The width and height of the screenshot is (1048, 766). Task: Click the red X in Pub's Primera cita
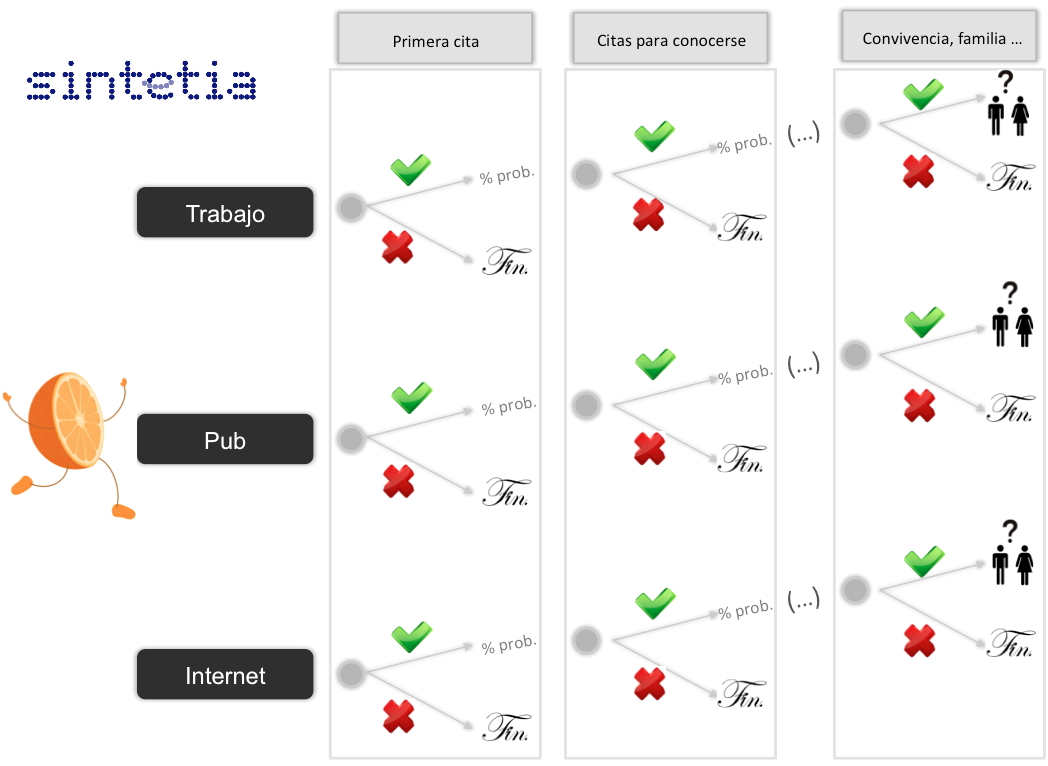399,481
